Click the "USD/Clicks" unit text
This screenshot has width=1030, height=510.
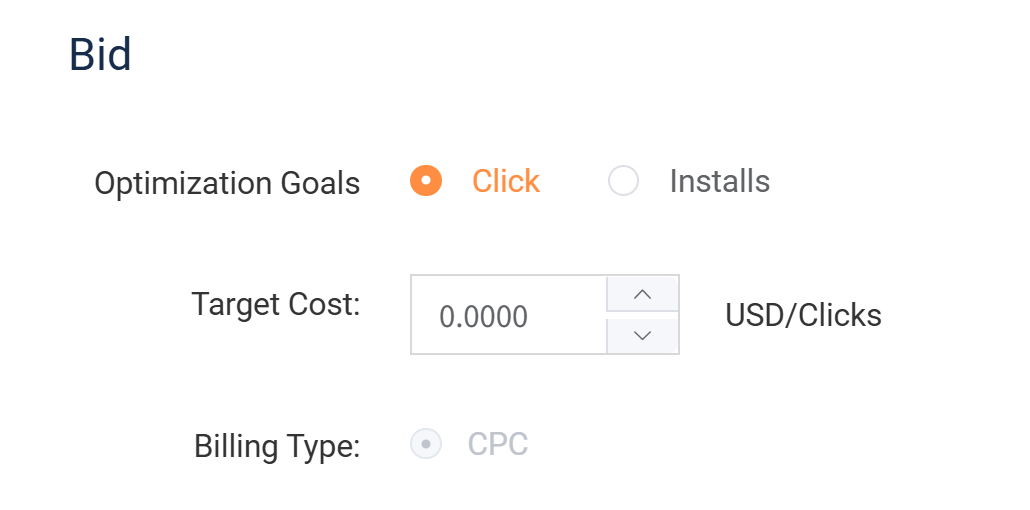click(803, 316)
